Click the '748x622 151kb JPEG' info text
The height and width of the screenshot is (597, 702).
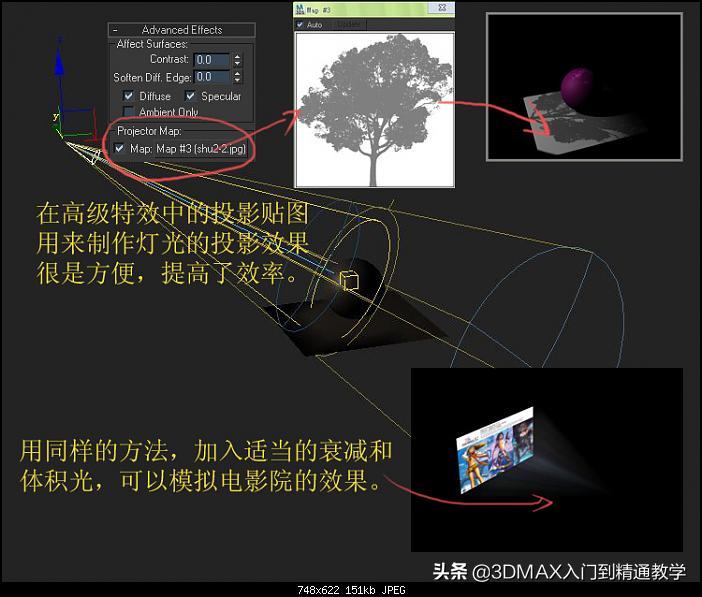pyautogui.click(x=351, y=590)
